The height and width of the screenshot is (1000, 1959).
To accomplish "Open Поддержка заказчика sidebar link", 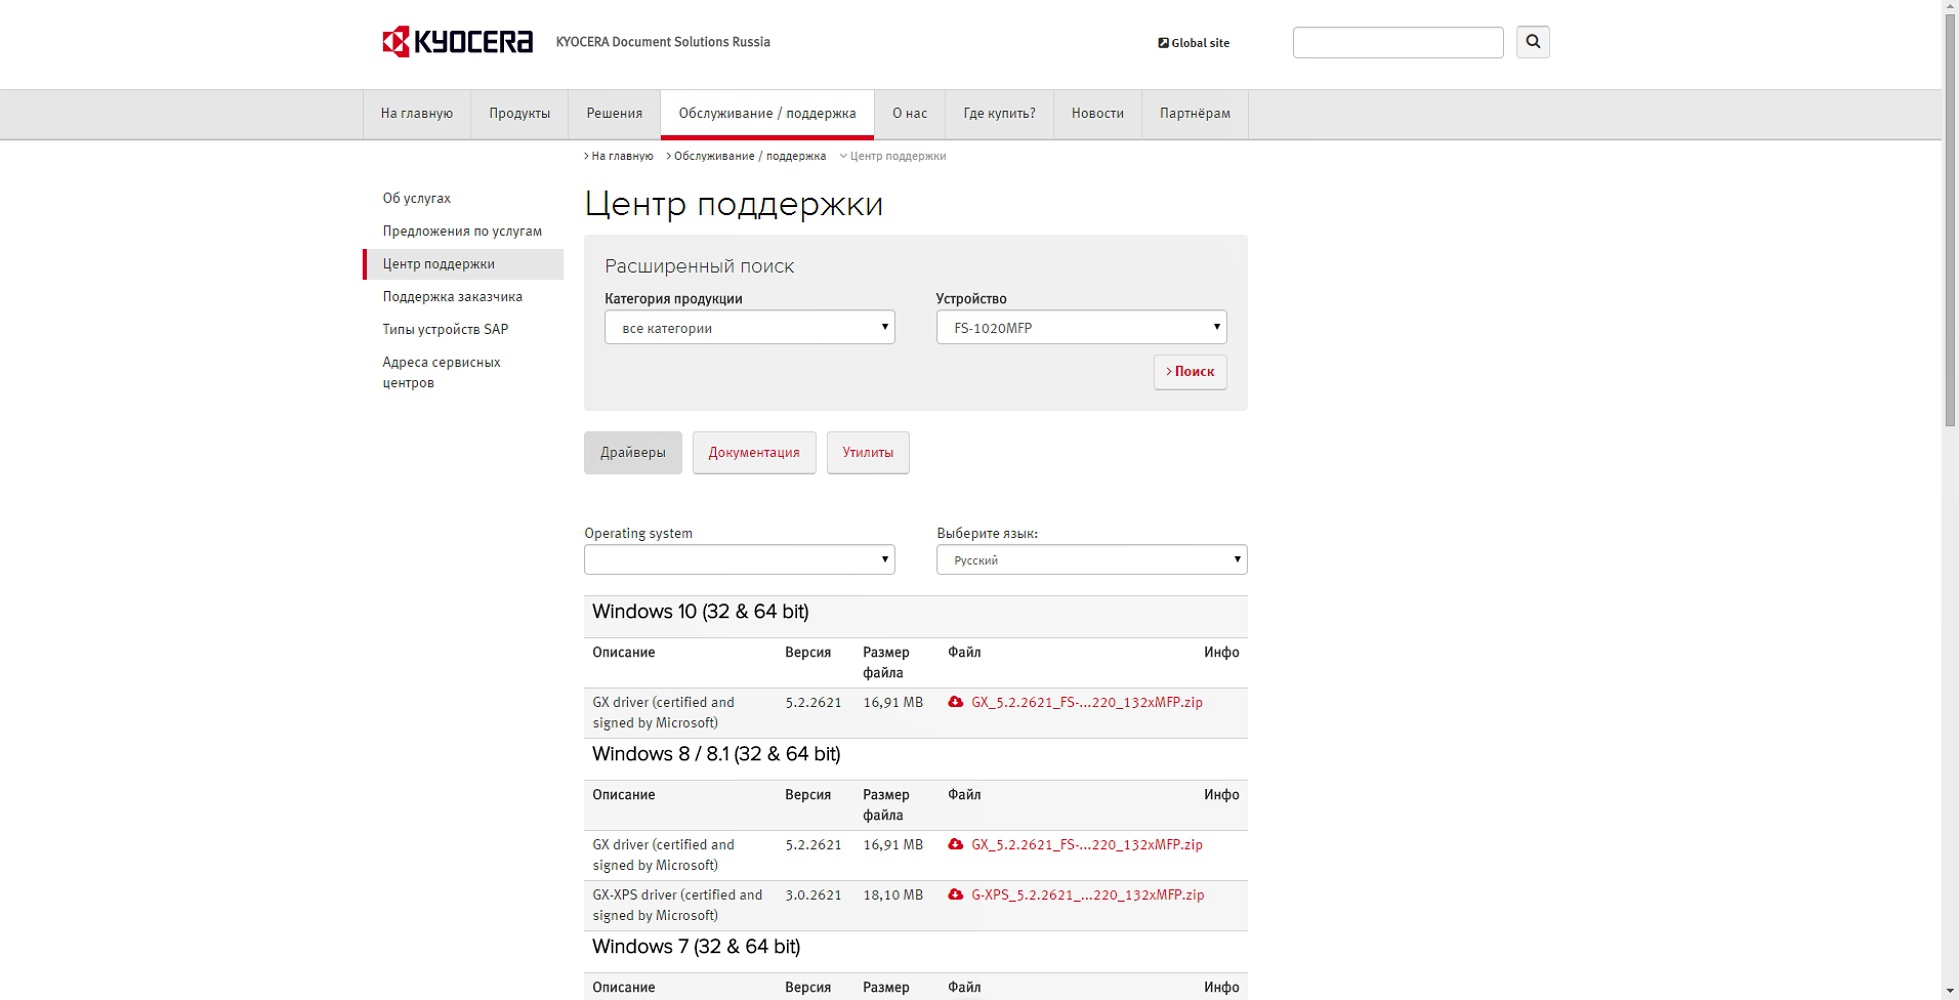I will 452,297.
